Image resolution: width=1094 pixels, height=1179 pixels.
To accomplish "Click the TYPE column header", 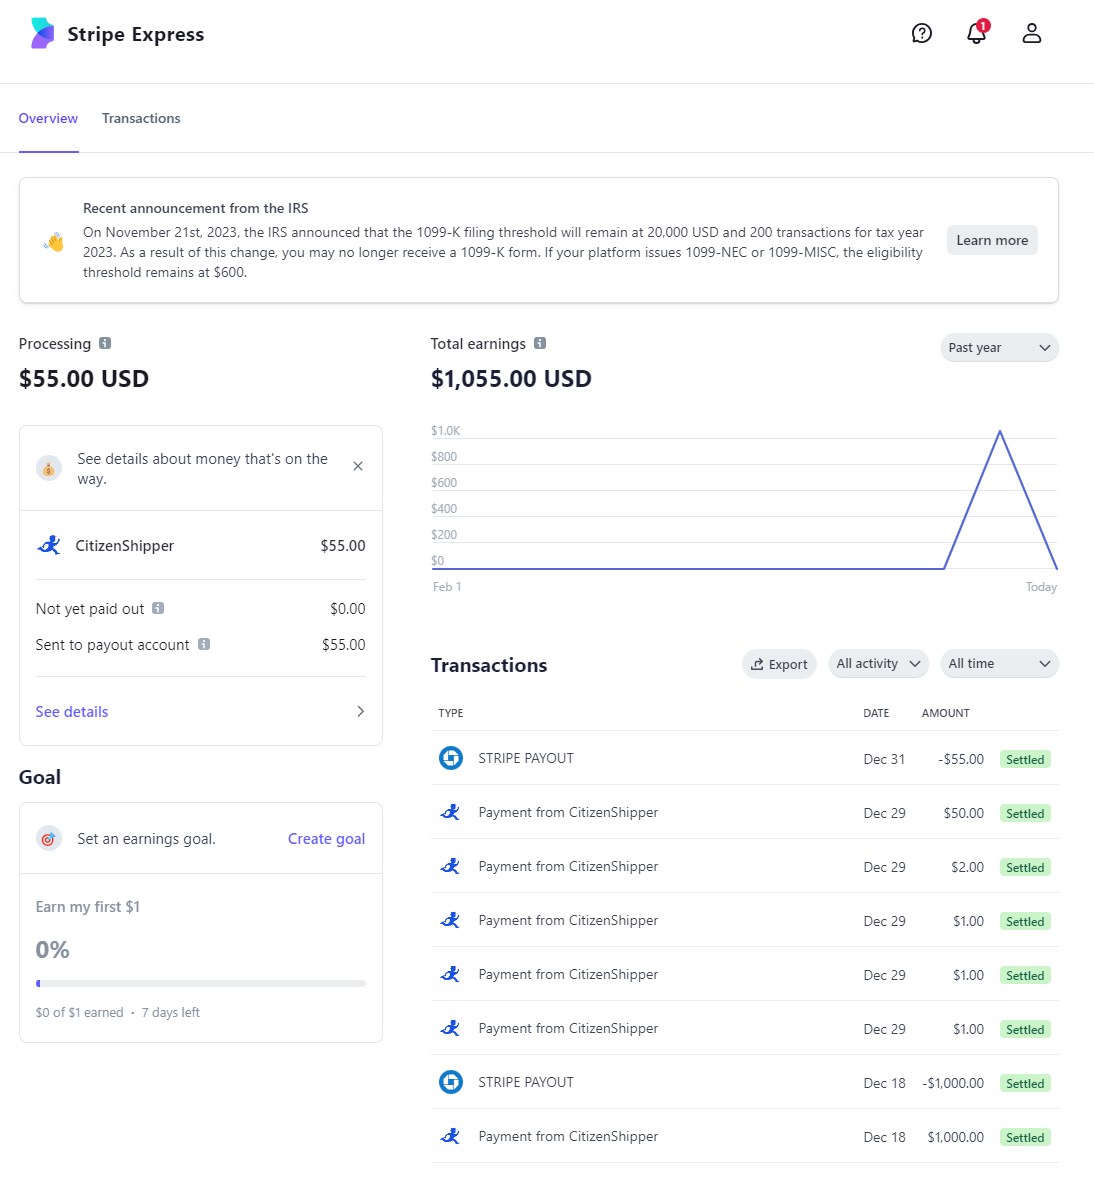I will click(x=451, y=713).
